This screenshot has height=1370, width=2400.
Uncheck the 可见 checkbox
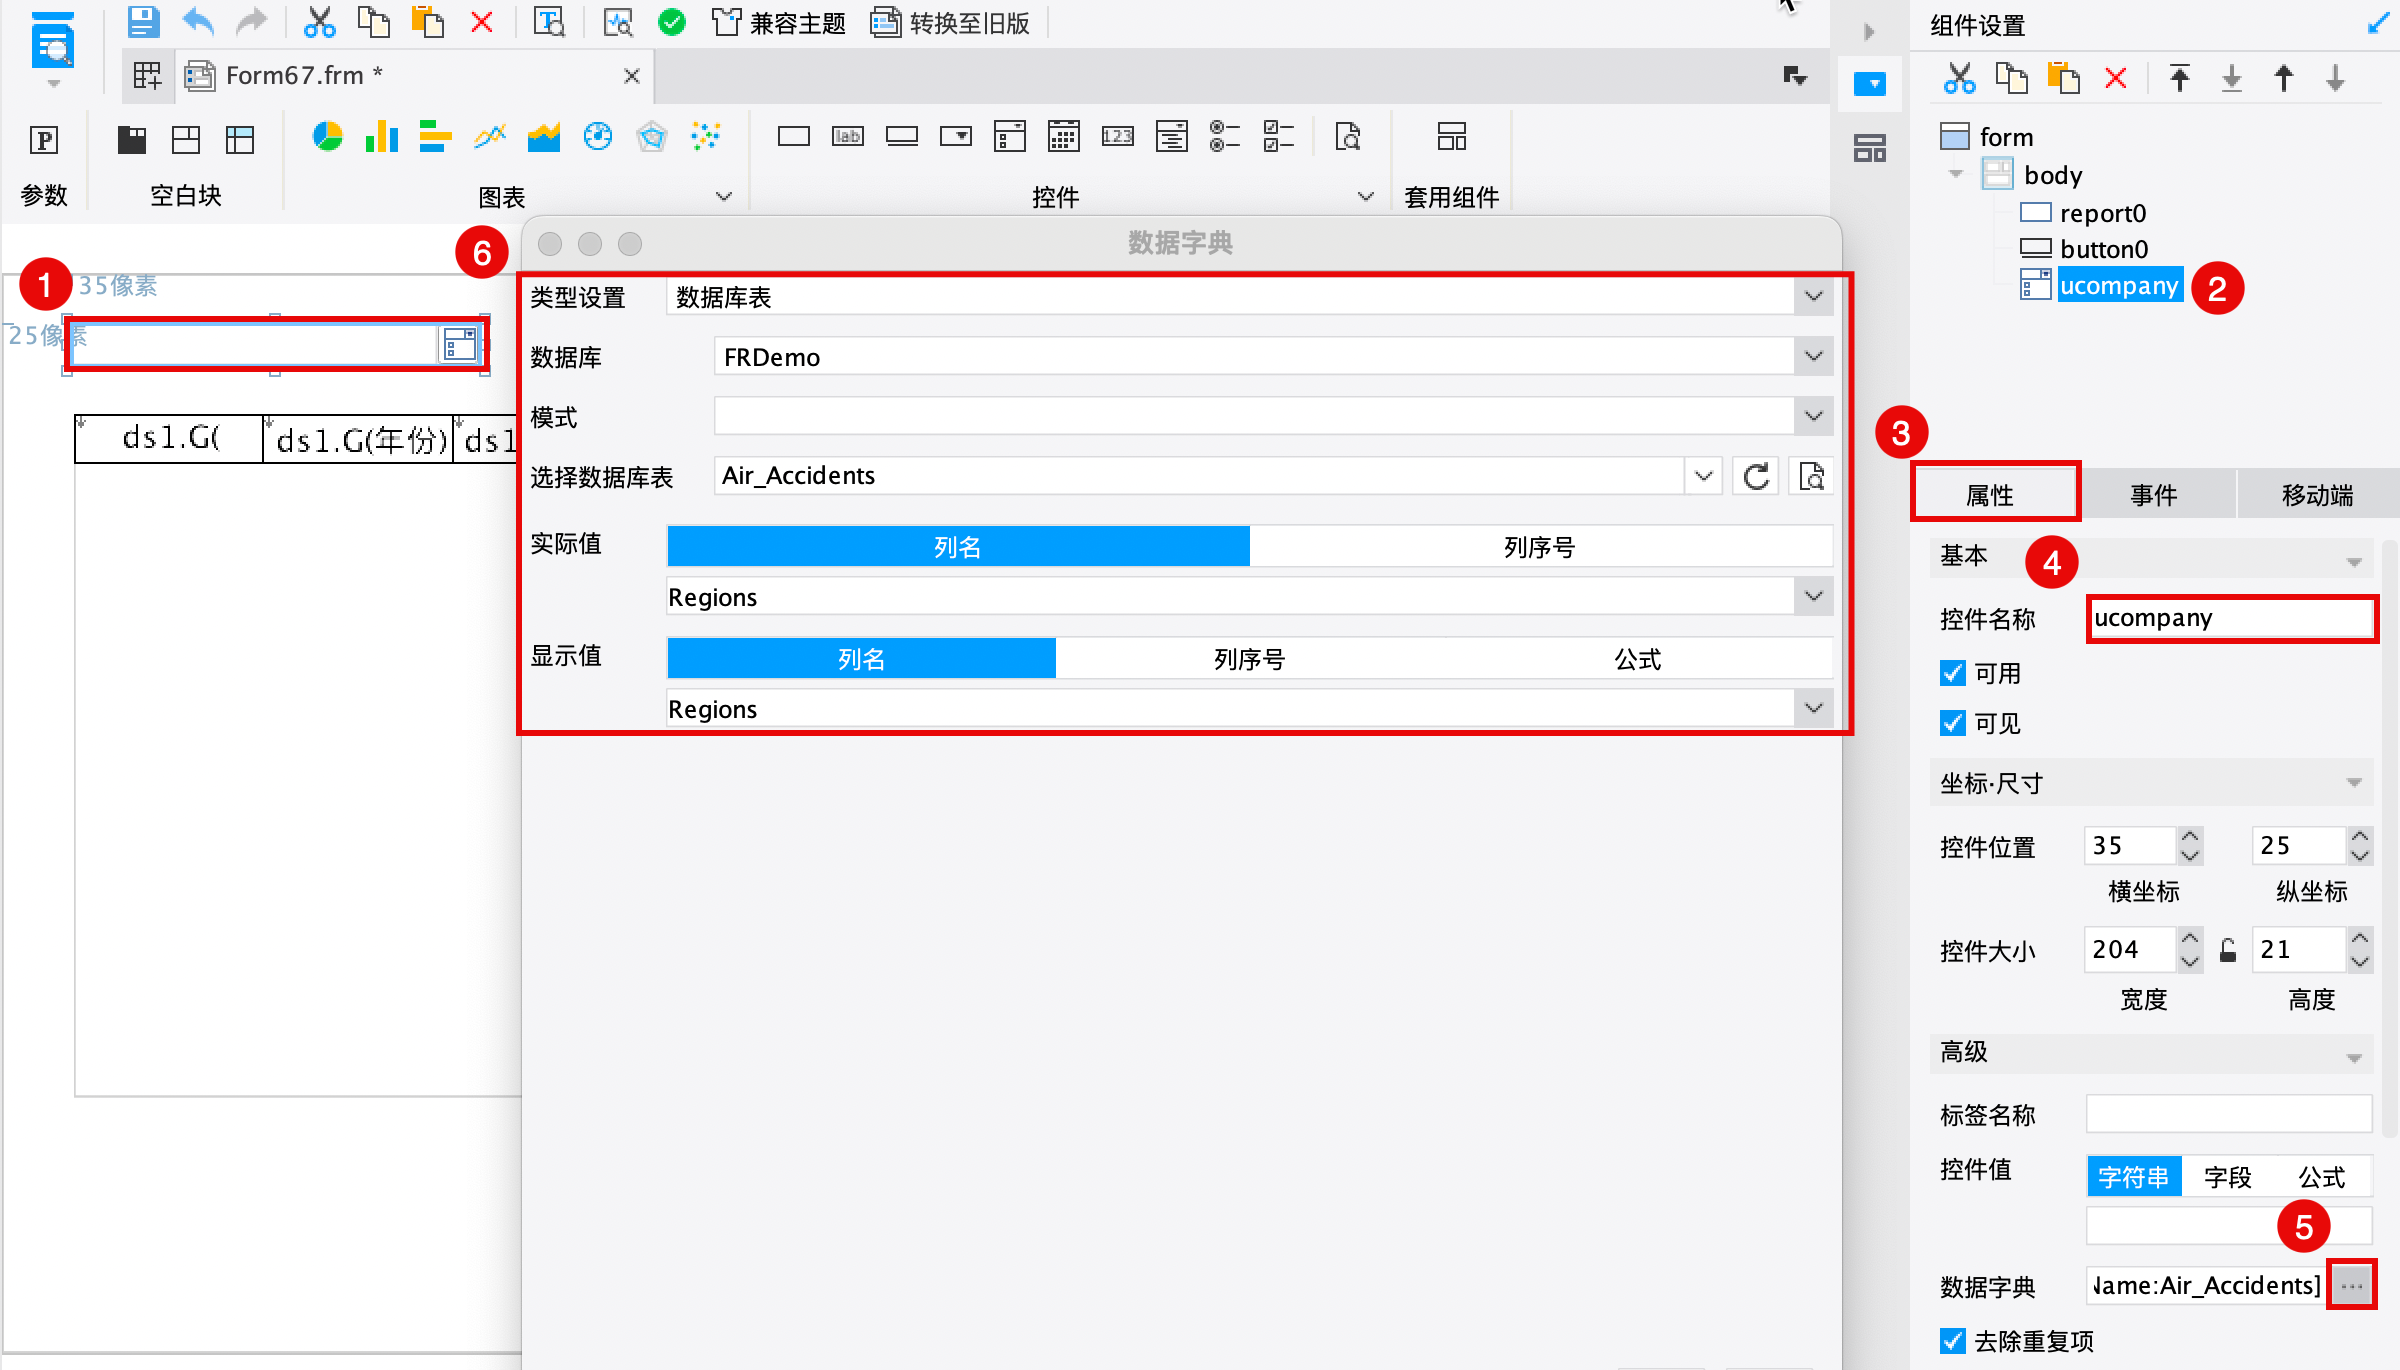click(1952, 723)
